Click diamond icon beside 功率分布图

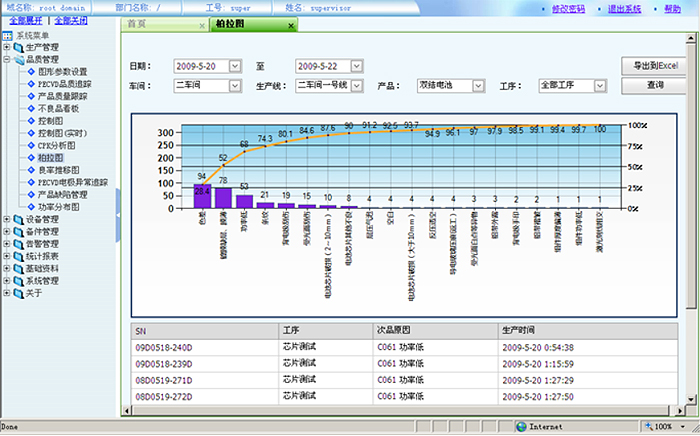coord(31,207)
